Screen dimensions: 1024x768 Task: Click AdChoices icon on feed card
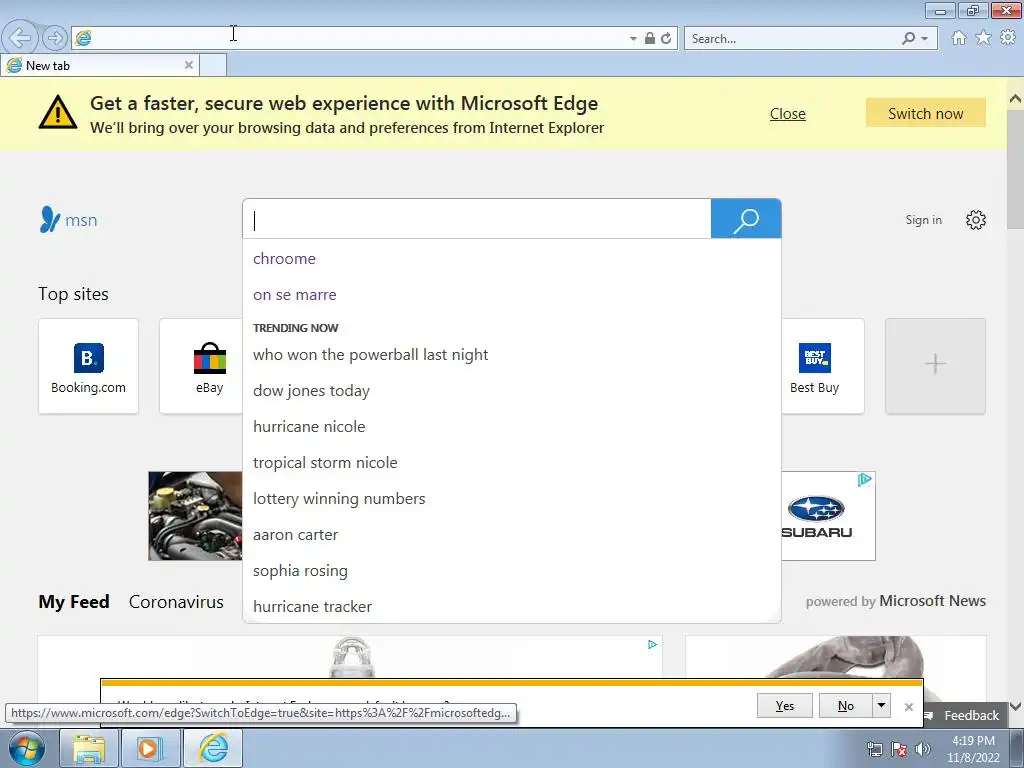tap(652, 645)
